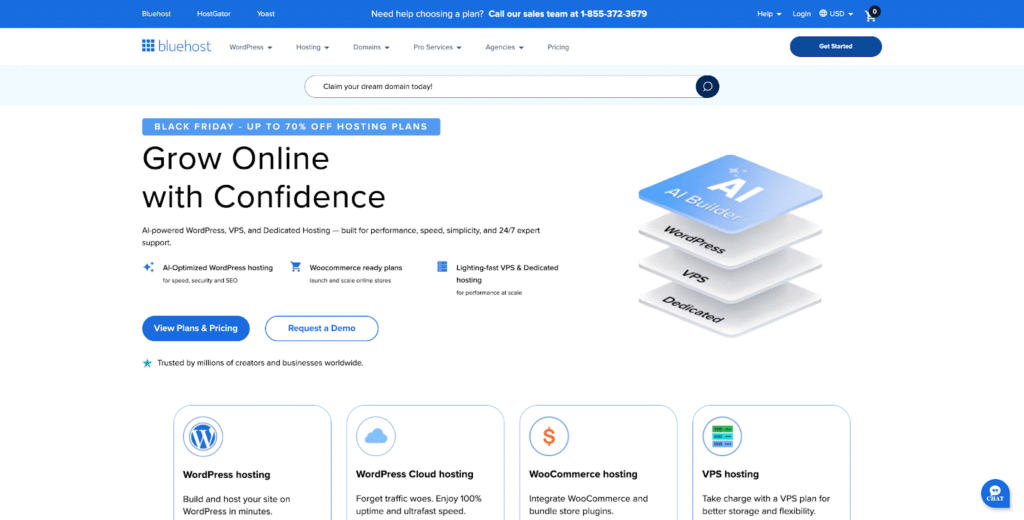Focus the domain search input field
This screenshot has height=520, width=1024.
click(x=500, y=87)
